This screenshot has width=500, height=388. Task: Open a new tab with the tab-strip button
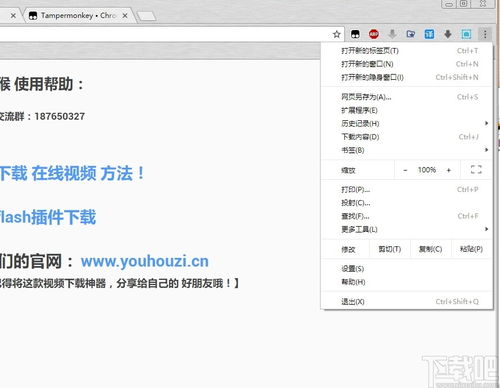click(x=146, y=16)
